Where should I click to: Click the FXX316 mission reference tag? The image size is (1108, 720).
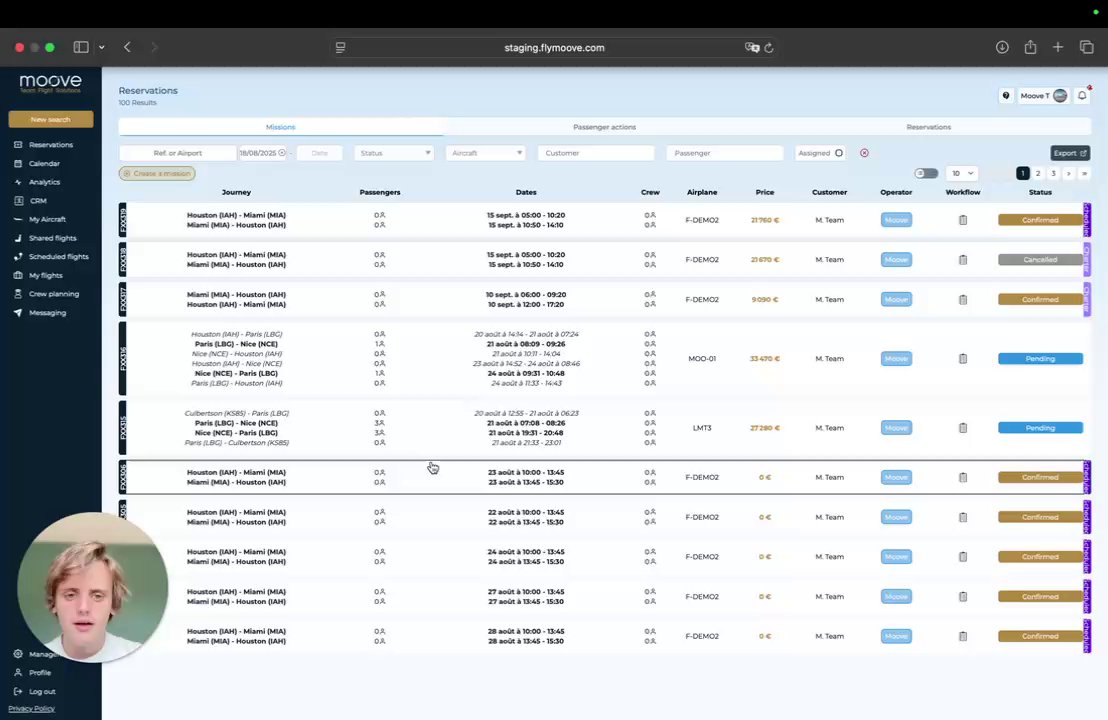tap(123, 359)
